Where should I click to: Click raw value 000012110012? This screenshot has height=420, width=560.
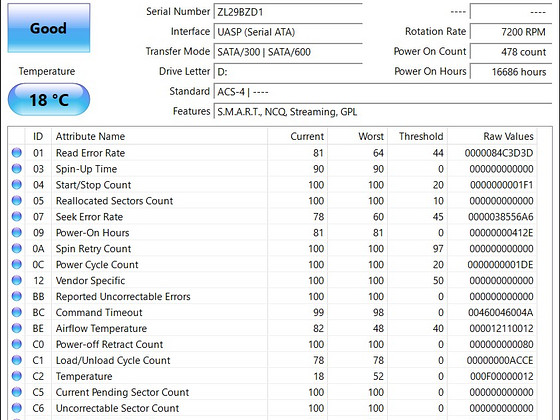click(x=501, y=329)
